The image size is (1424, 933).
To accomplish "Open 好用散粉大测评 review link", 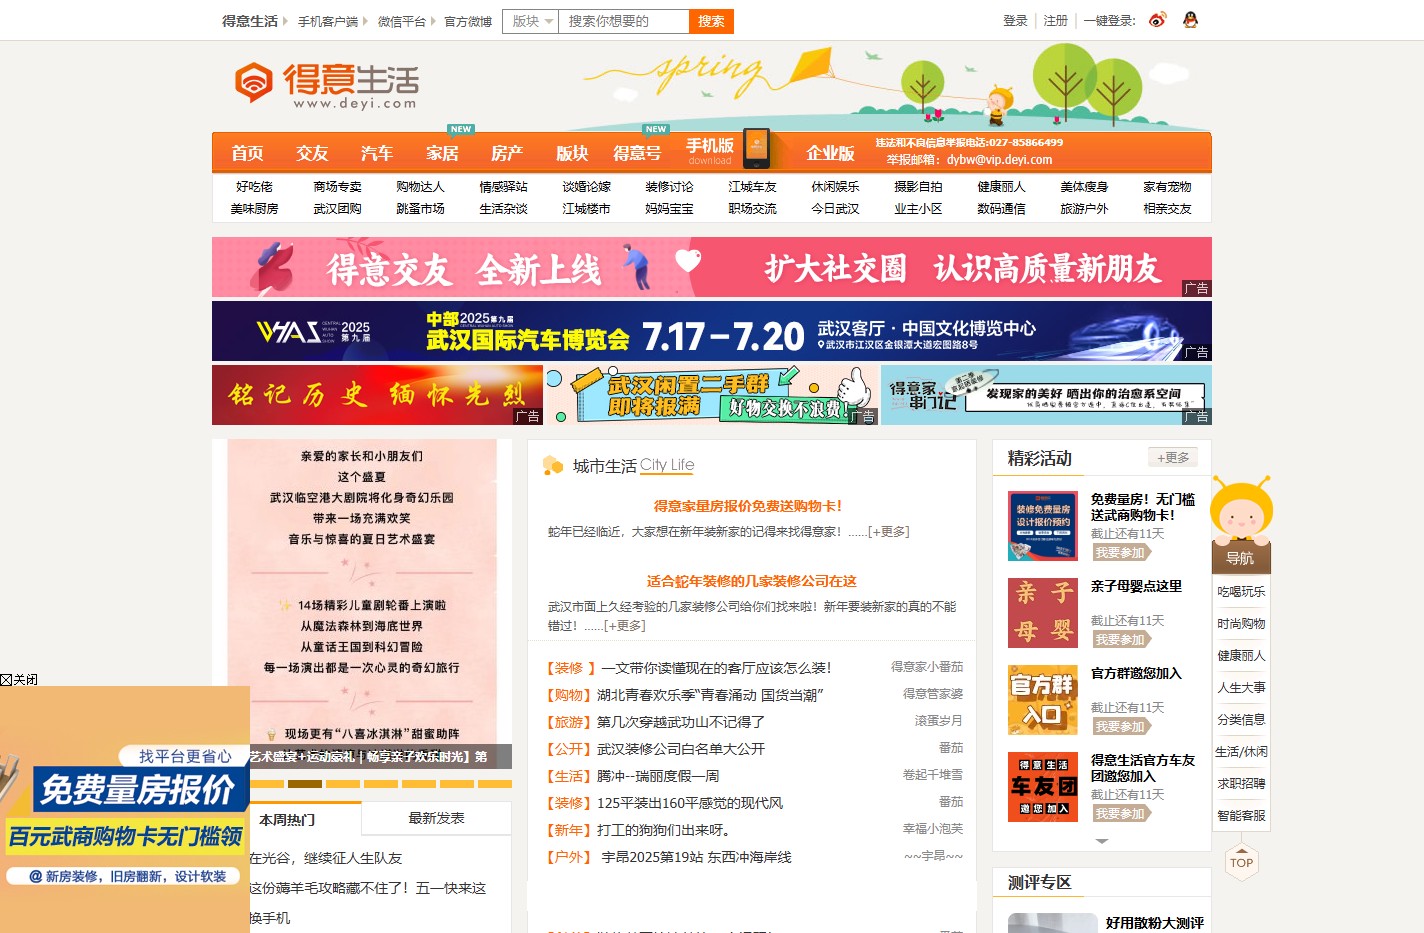I will tap(1155, 923).
